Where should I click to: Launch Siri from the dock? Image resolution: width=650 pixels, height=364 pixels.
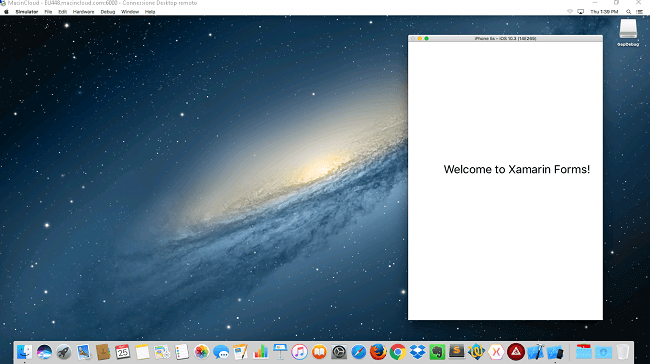(x=44, y=352)
